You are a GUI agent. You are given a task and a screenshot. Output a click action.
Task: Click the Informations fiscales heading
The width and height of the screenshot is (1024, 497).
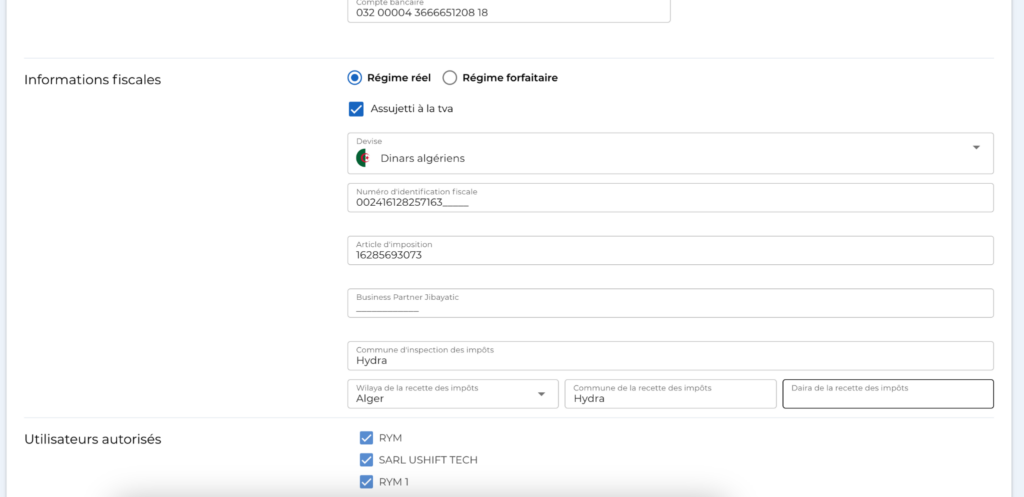pyautogui.click(x=92, y=80)
